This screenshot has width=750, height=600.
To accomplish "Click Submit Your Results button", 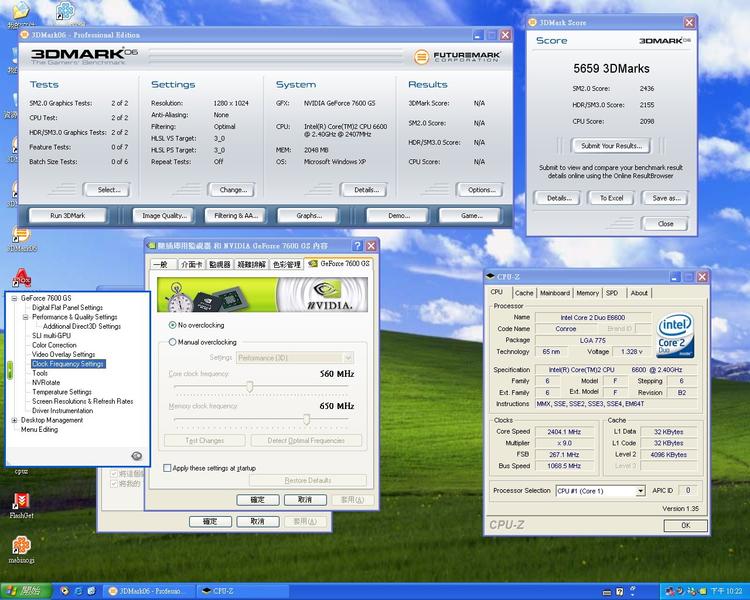I will click(611, 145).
